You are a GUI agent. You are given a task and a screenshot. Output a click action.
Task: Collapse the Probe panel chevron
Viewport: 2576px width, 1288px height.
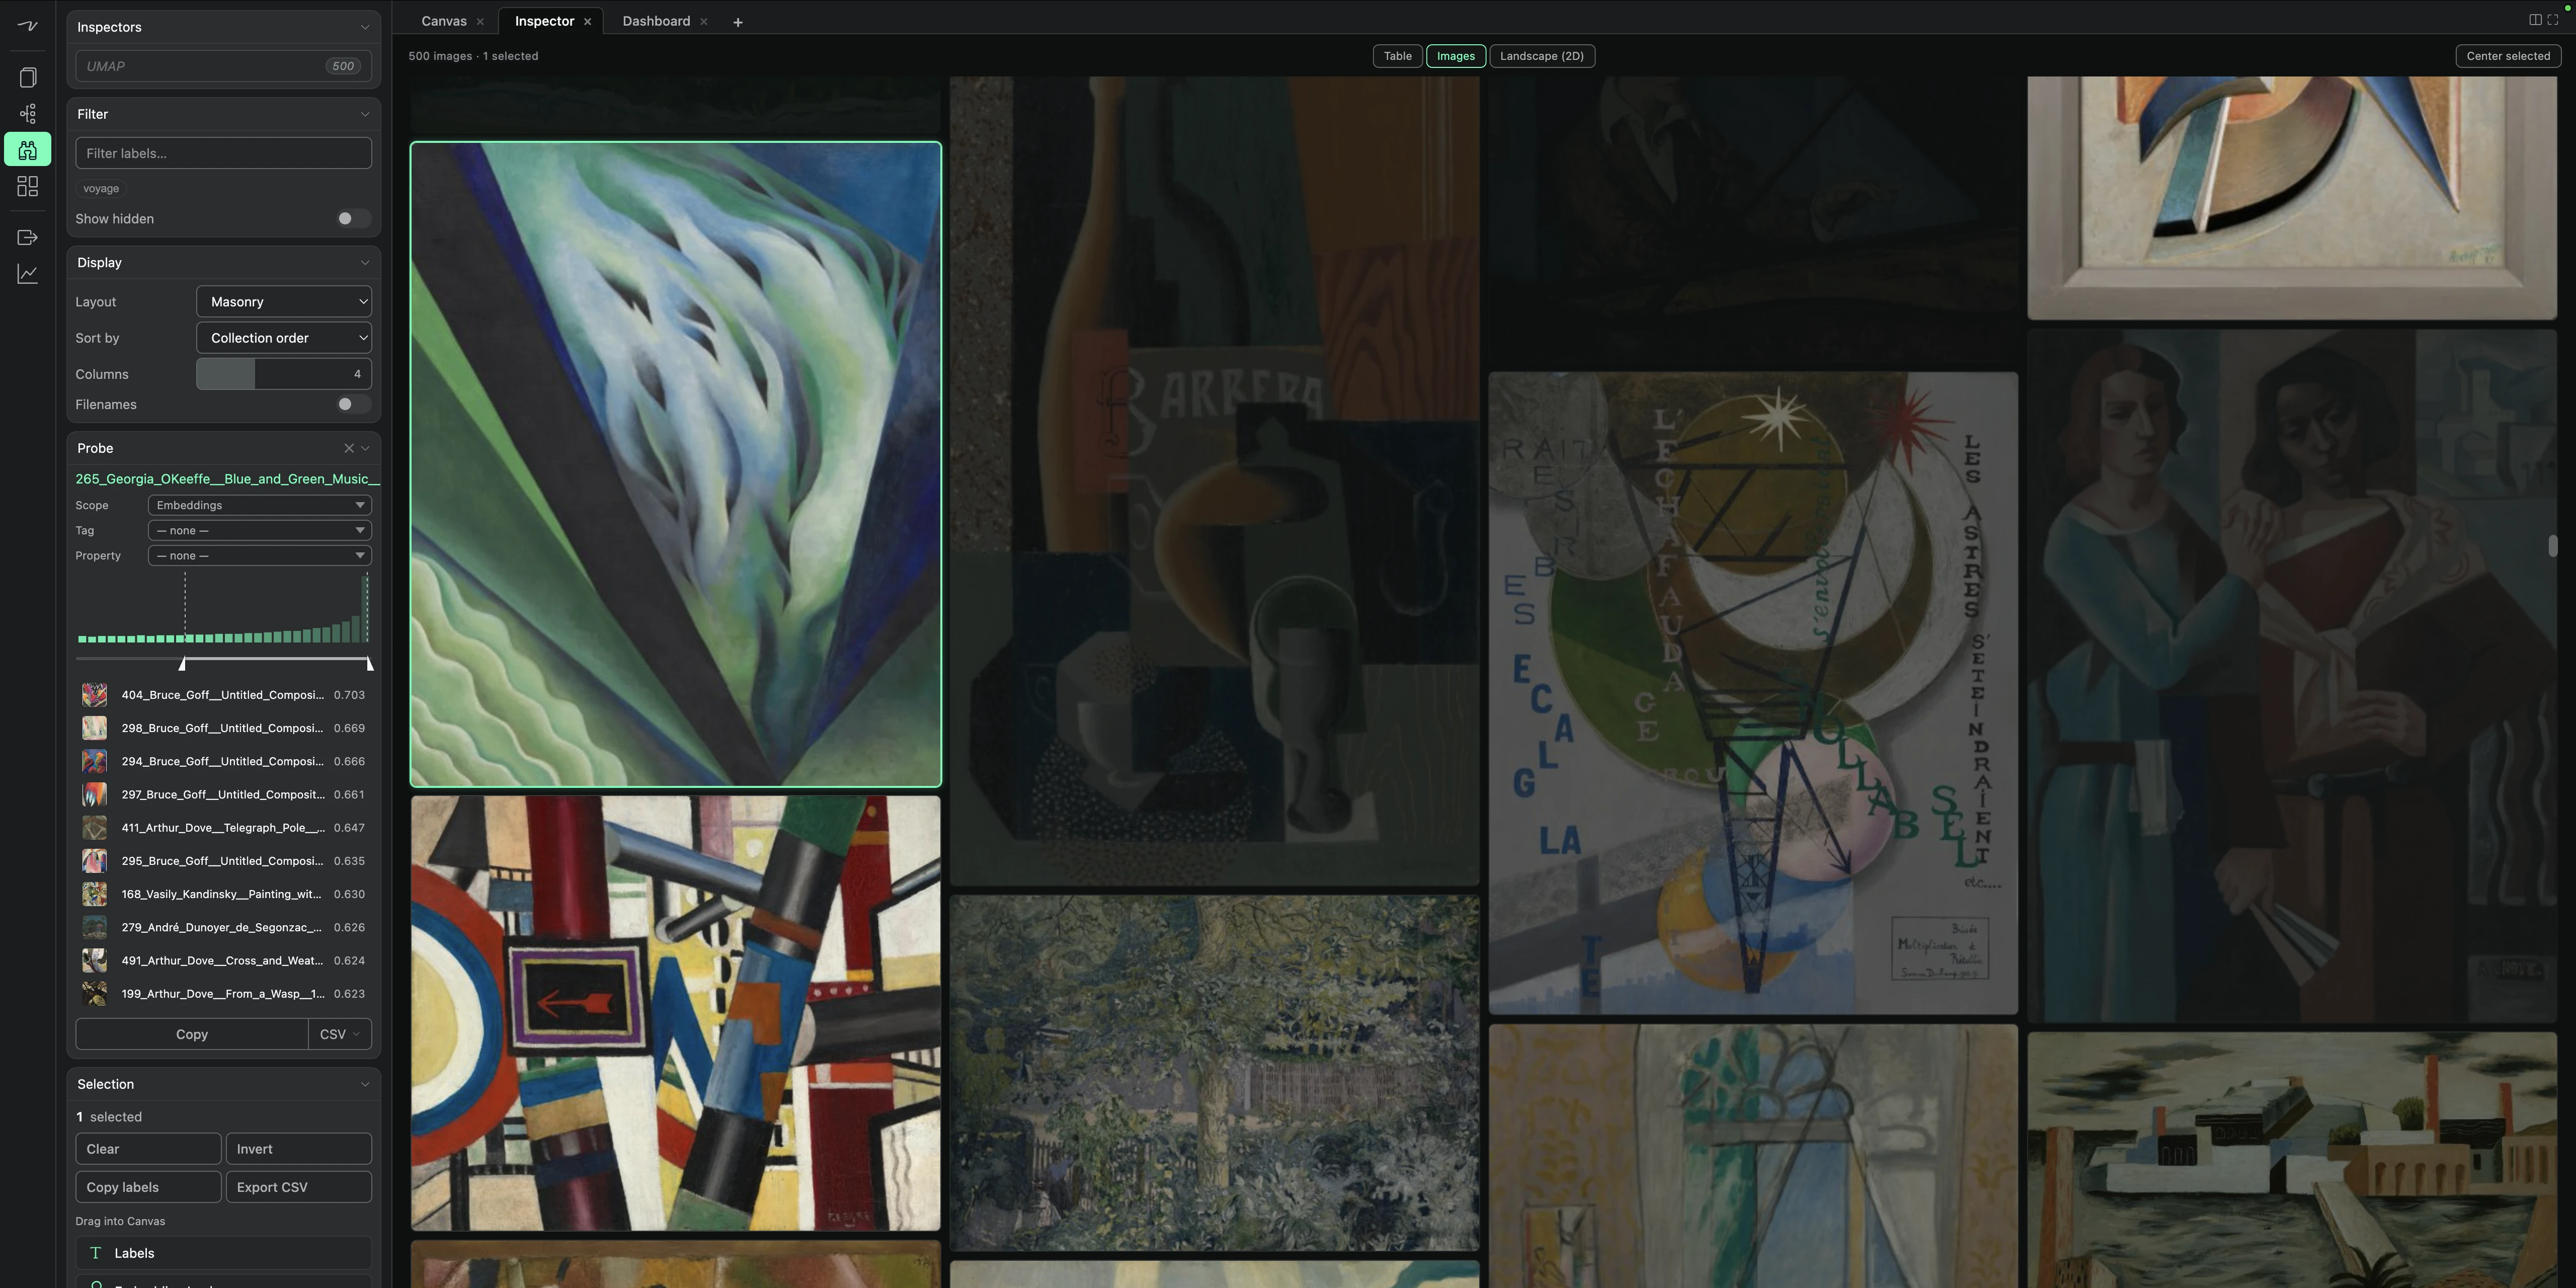pos(366,448)
